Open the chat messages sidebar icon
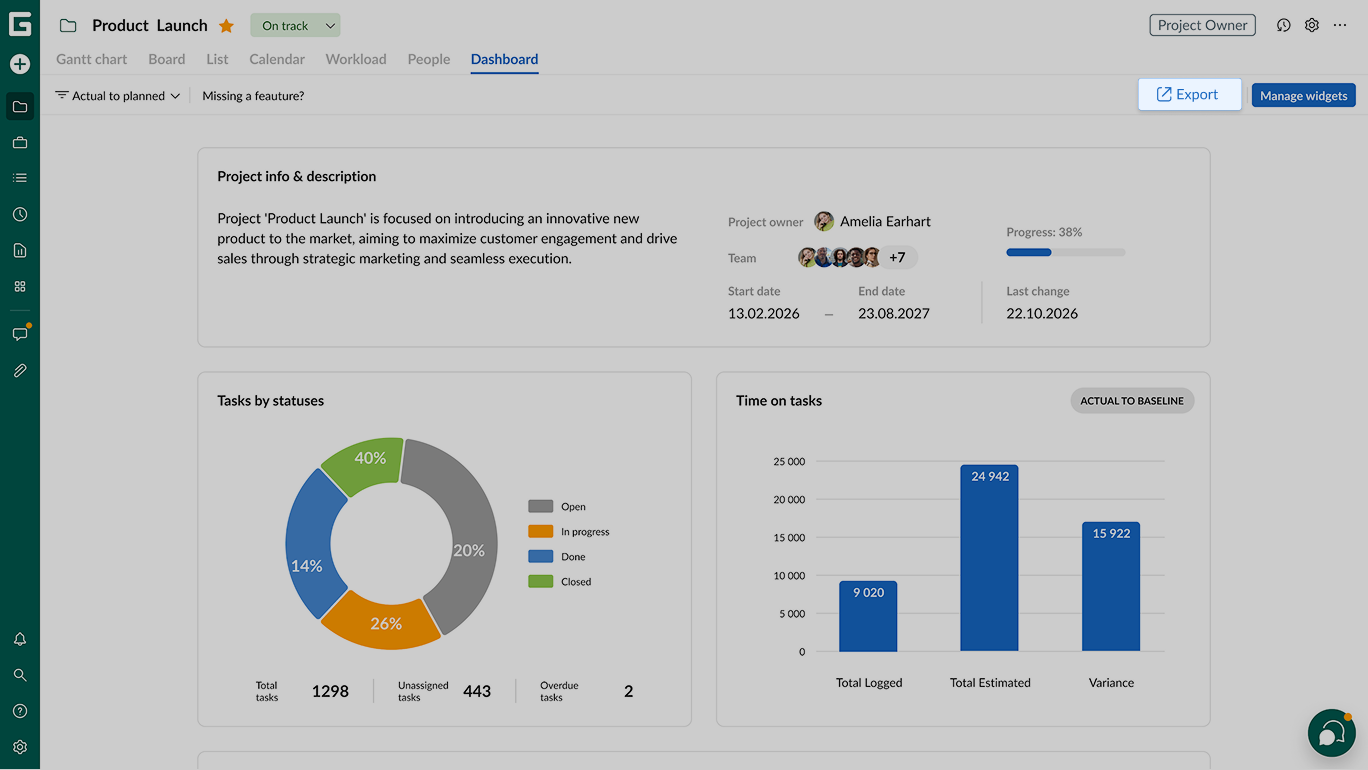The image size is (1368, 770). tap(20, 334)
